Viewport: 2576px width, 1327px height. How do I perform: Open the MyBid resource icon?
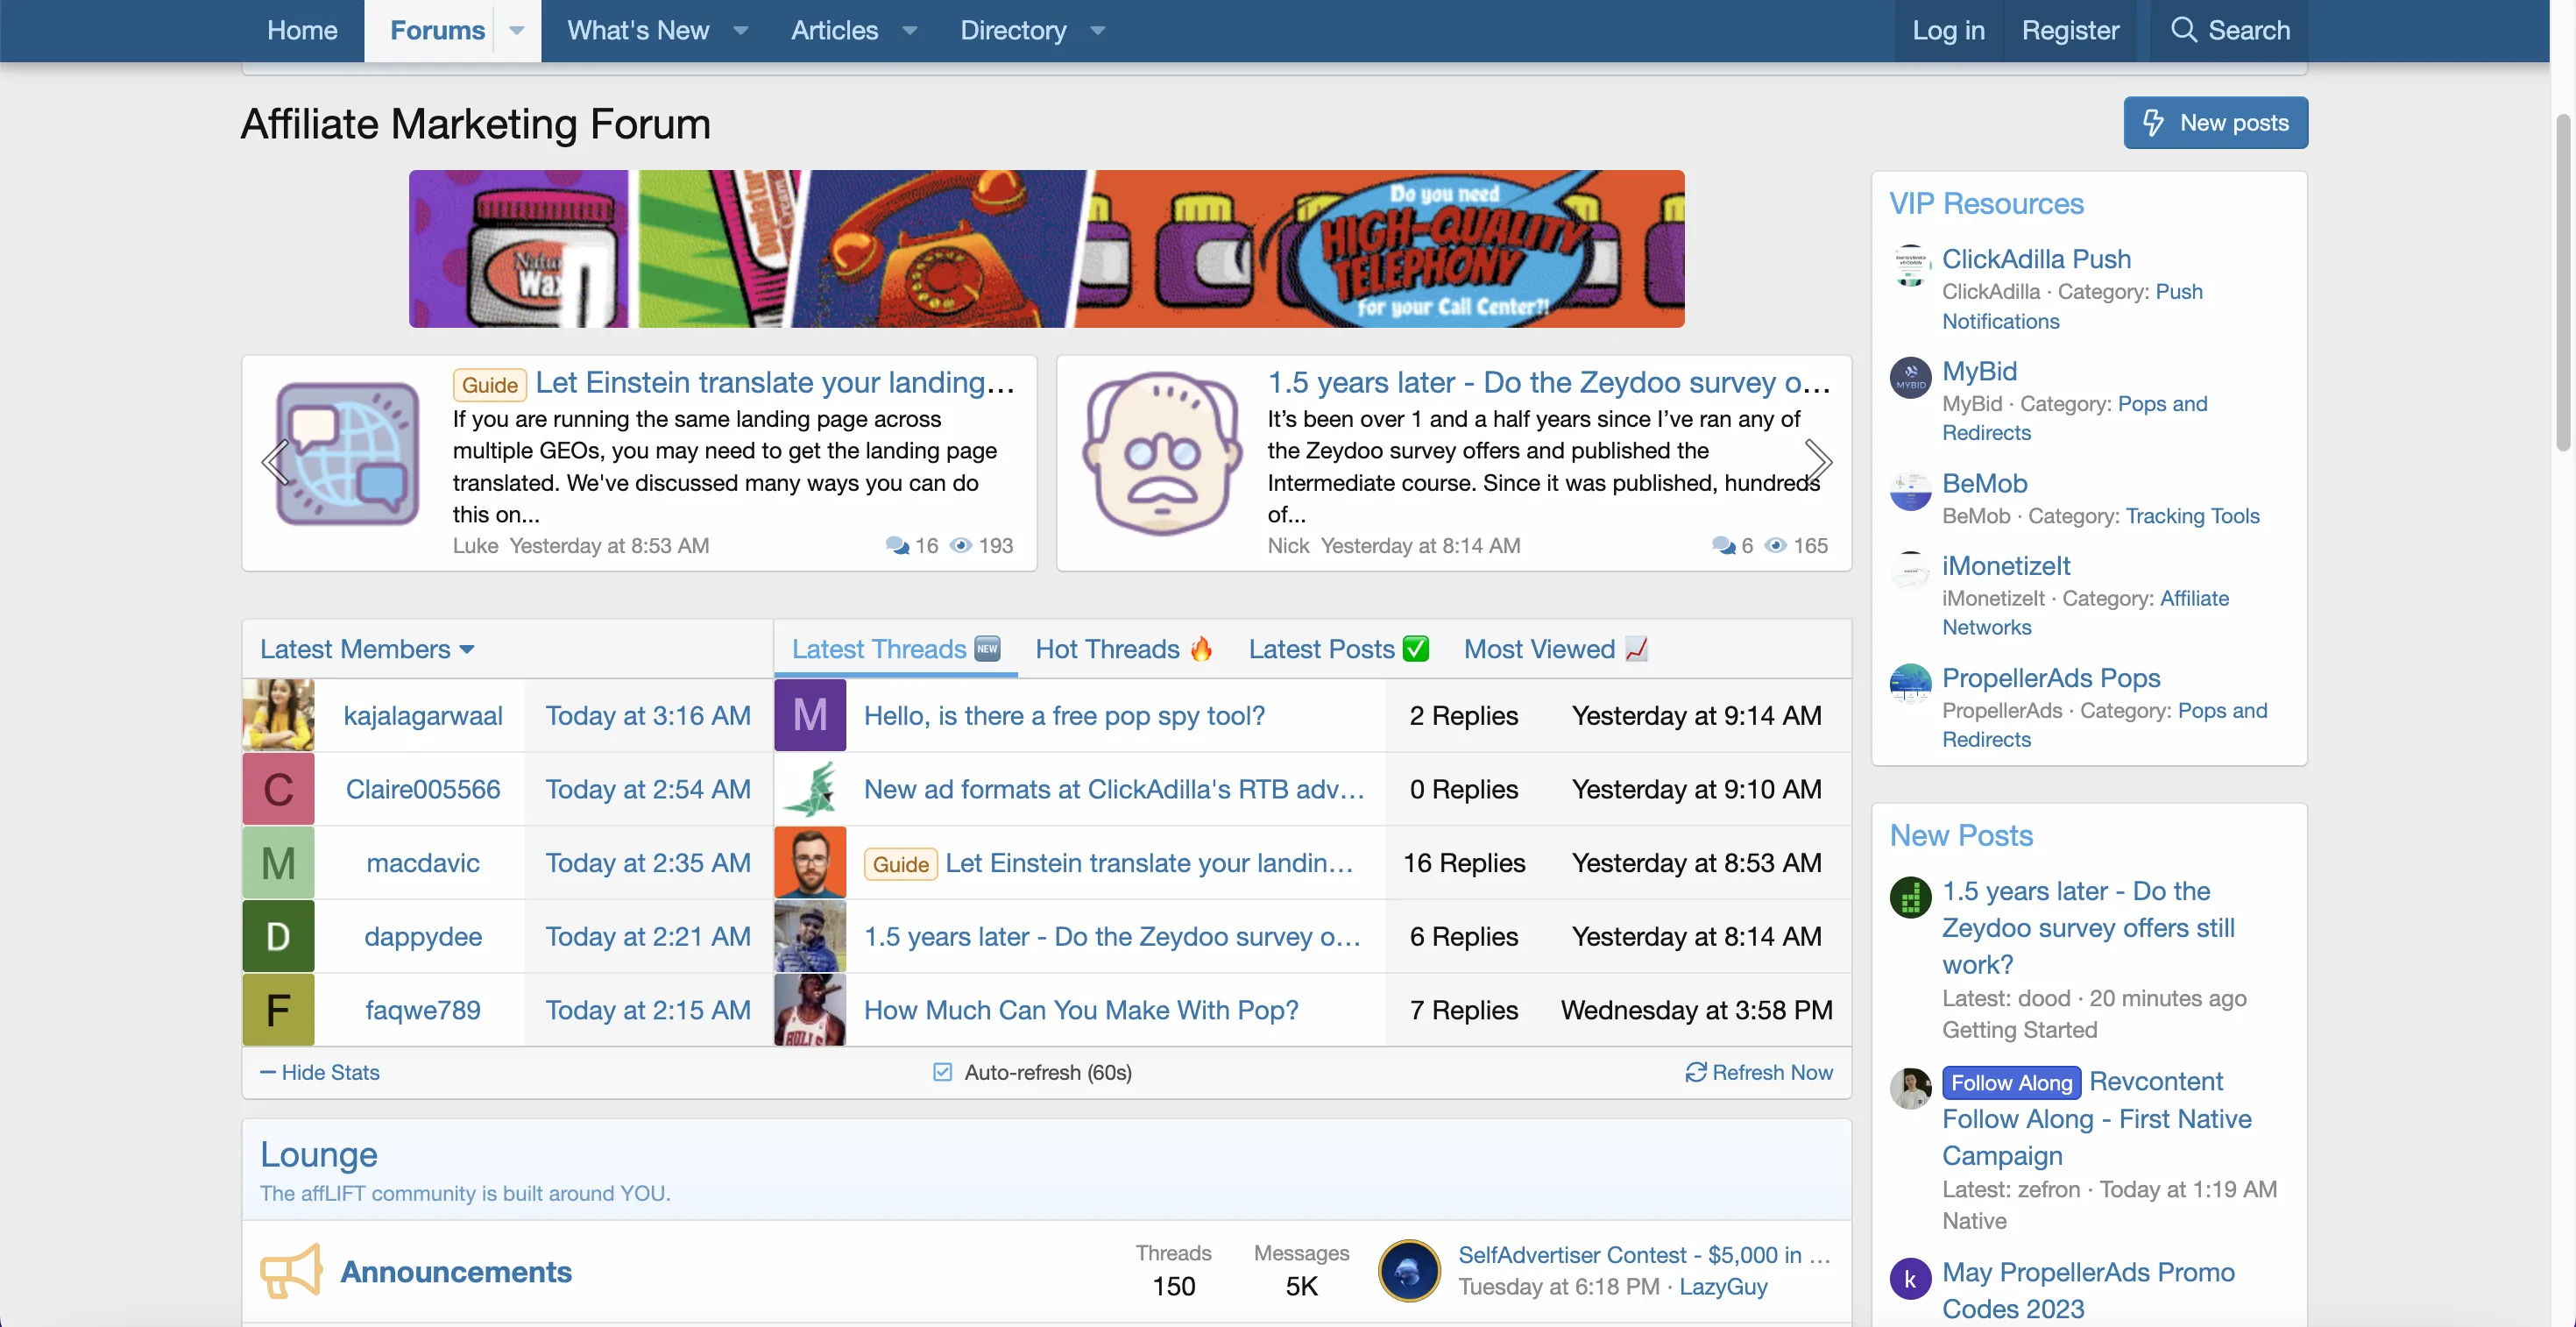click(x=1910, y=378)
